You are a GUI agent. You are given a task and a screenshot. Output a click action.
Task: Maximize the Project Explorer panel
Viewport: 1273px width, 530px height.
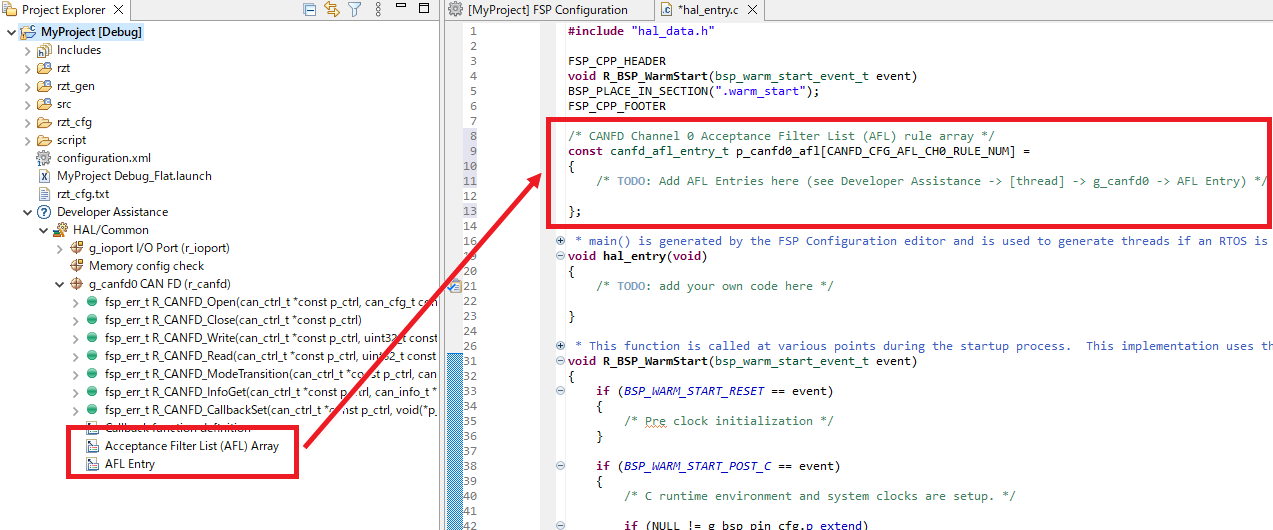[x=424, y=10]
